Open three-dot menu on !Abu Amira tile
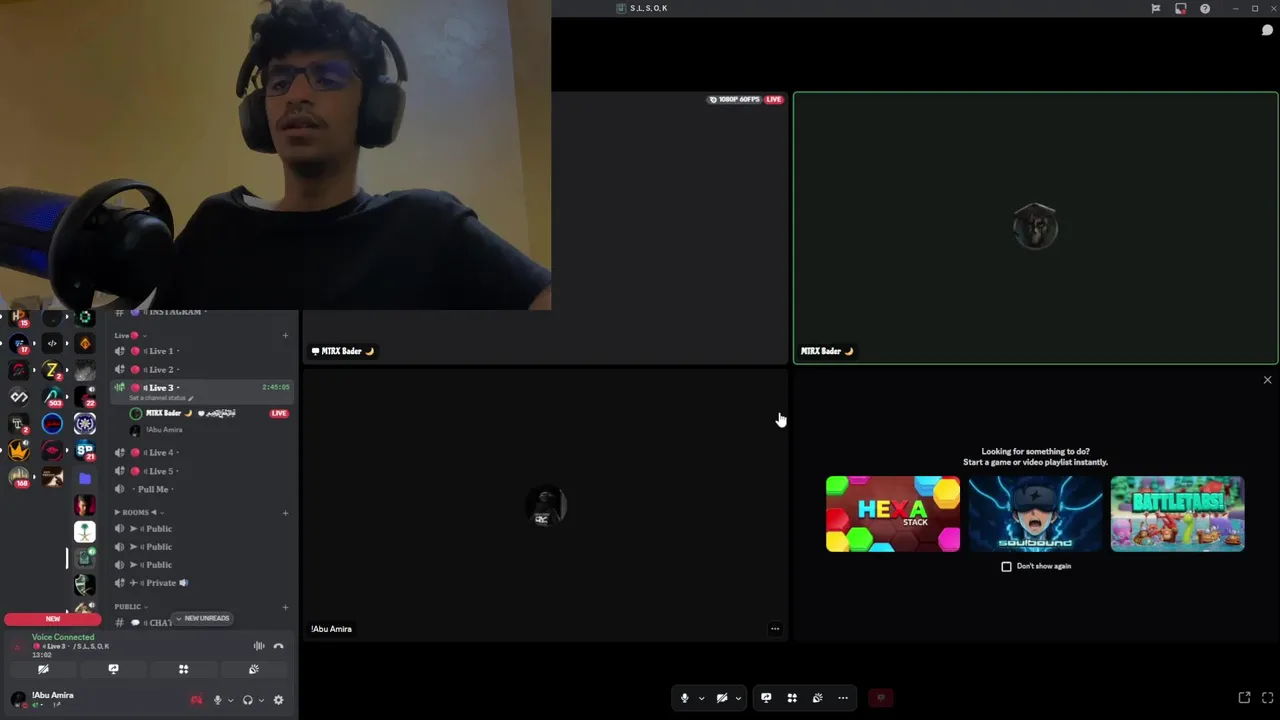The width and height of the screenshot is (1280, 720). [x=775, y=629]
